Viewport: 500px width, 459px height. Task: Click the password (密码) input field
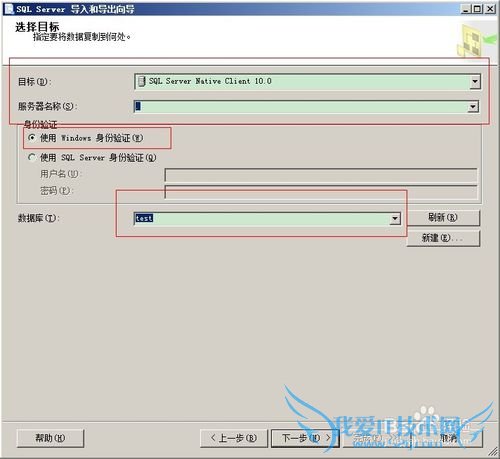[x=321, y=191]
